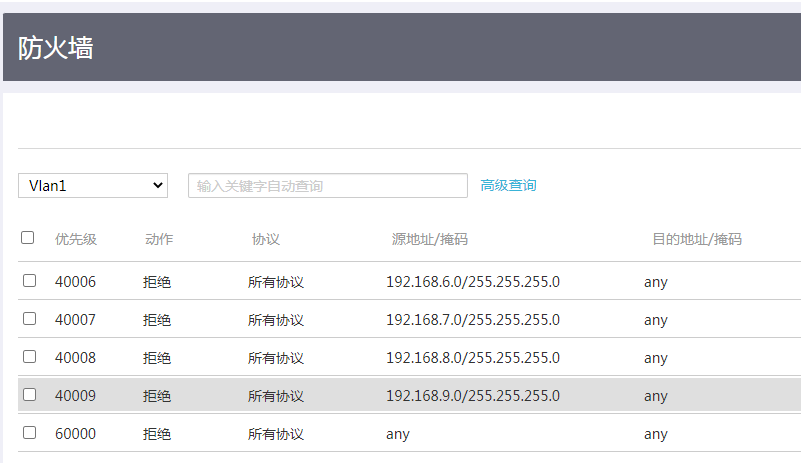Click the 源地址/掩码 column header
Viewport: 801px width, 463px height.
point(430,239)
